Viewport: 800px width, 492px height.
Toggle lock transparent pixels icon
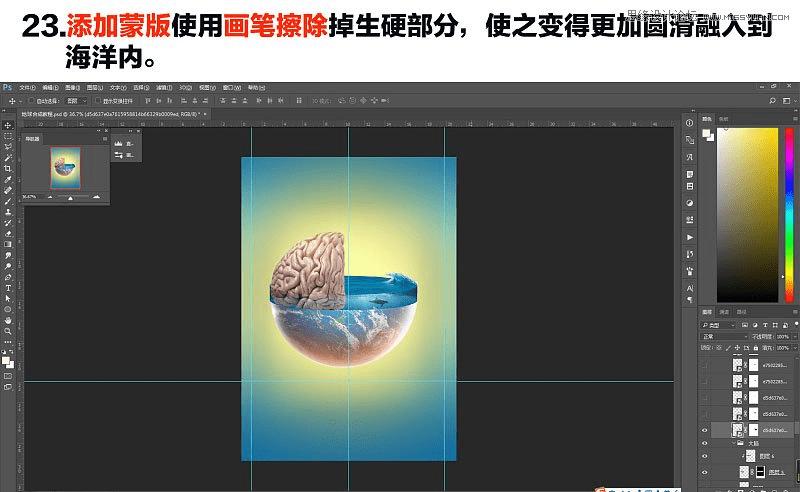[719, 348]
